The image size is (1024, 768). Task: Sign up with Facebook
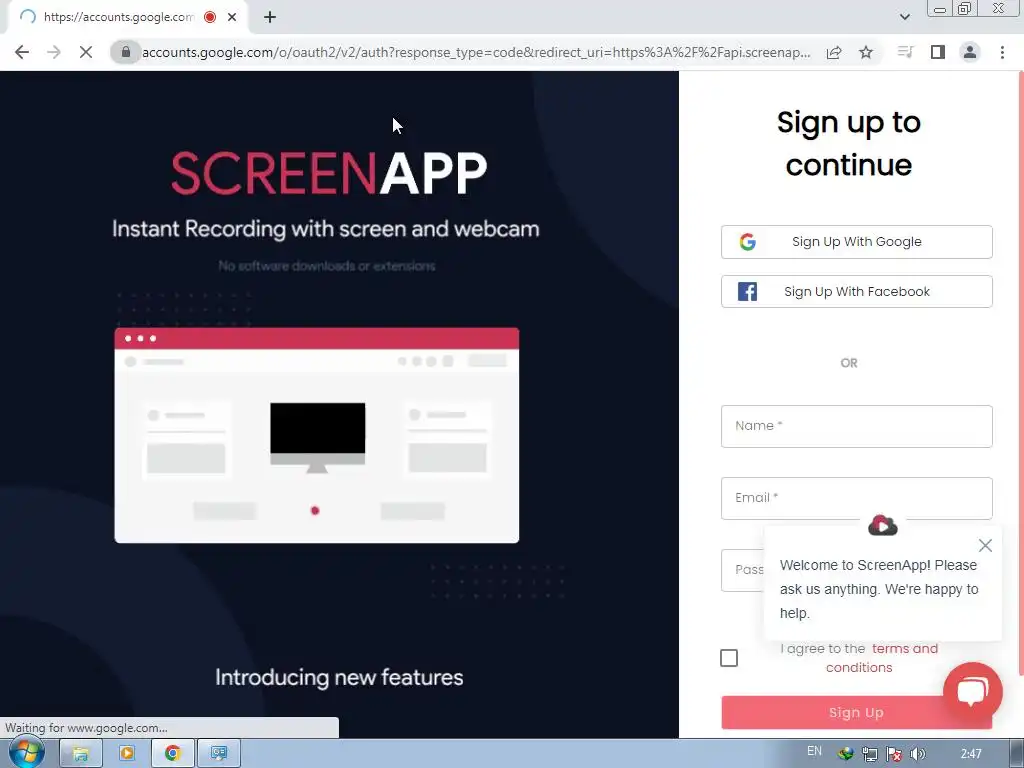coord(856,291)
